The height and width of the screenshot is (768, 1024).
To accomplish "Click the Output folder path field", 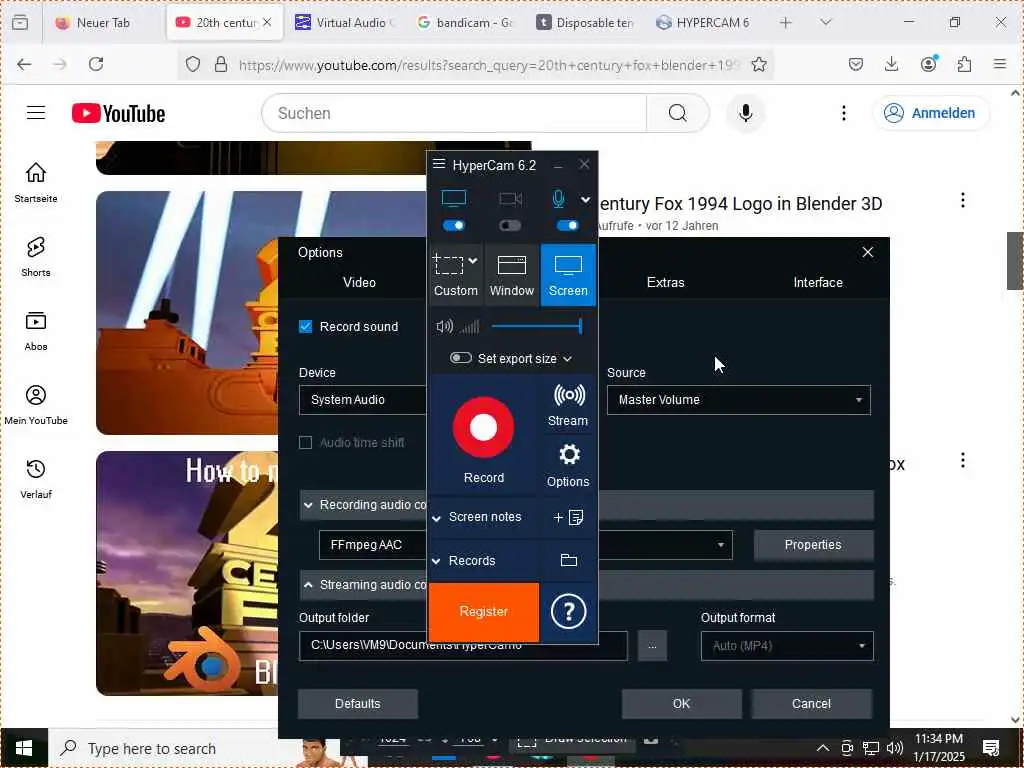I will (463, 646).
